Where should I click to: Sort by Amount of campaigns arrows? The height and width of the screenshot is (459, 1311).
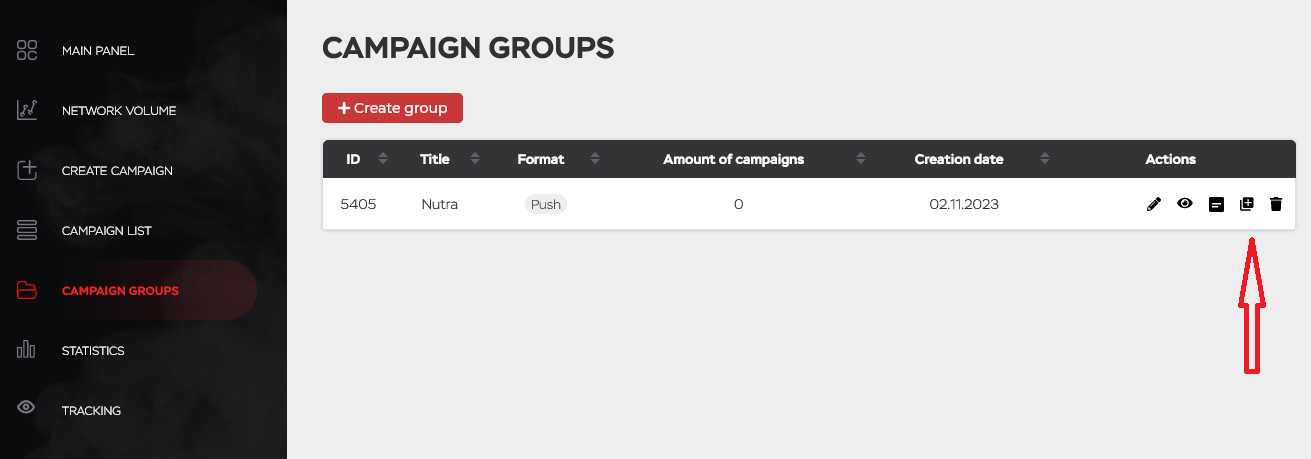click(x=861, y=159)
